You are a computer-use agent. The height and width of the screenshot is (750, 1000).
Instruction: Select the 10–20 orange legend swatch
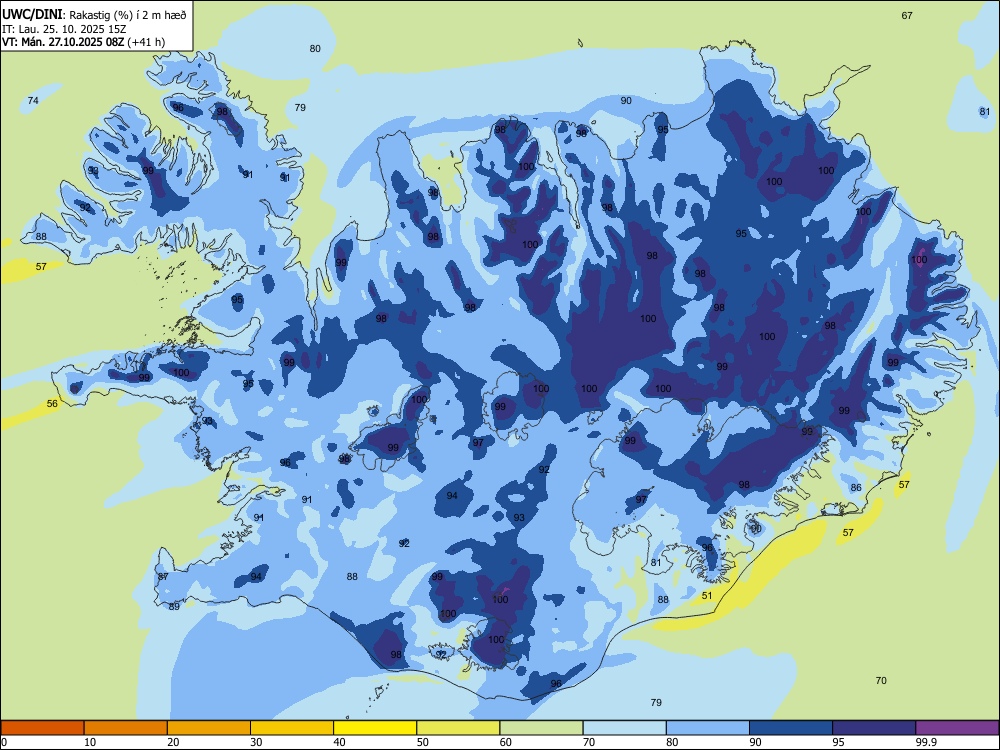pos(126,728)
